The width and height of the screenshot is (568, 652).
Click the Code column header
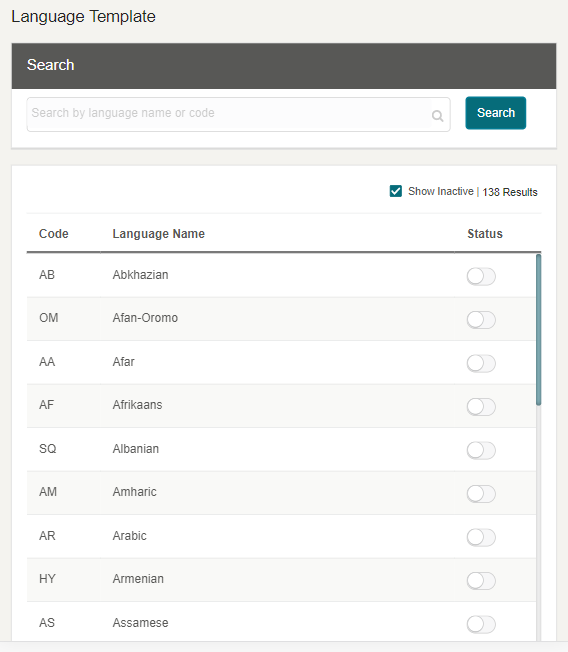pyautogui.click(x=54, y=234)
